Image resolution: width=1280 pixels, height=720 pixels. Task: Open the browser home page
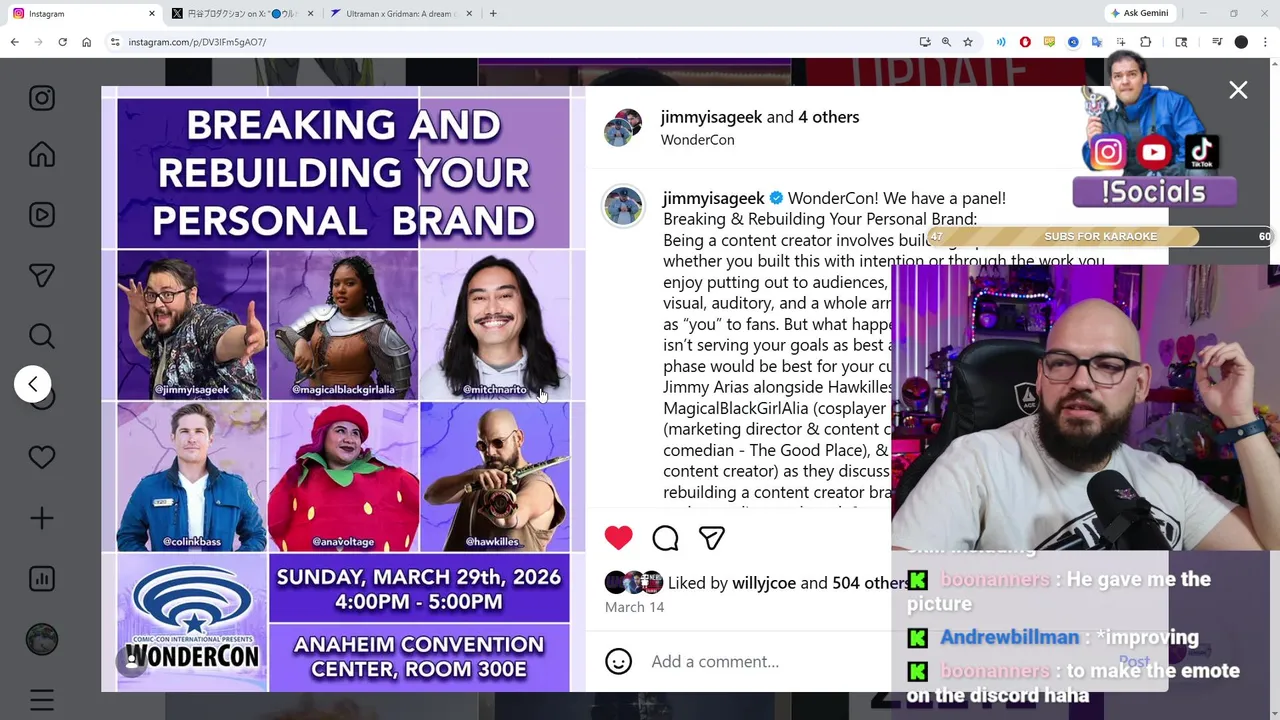[x=86, y=42]
